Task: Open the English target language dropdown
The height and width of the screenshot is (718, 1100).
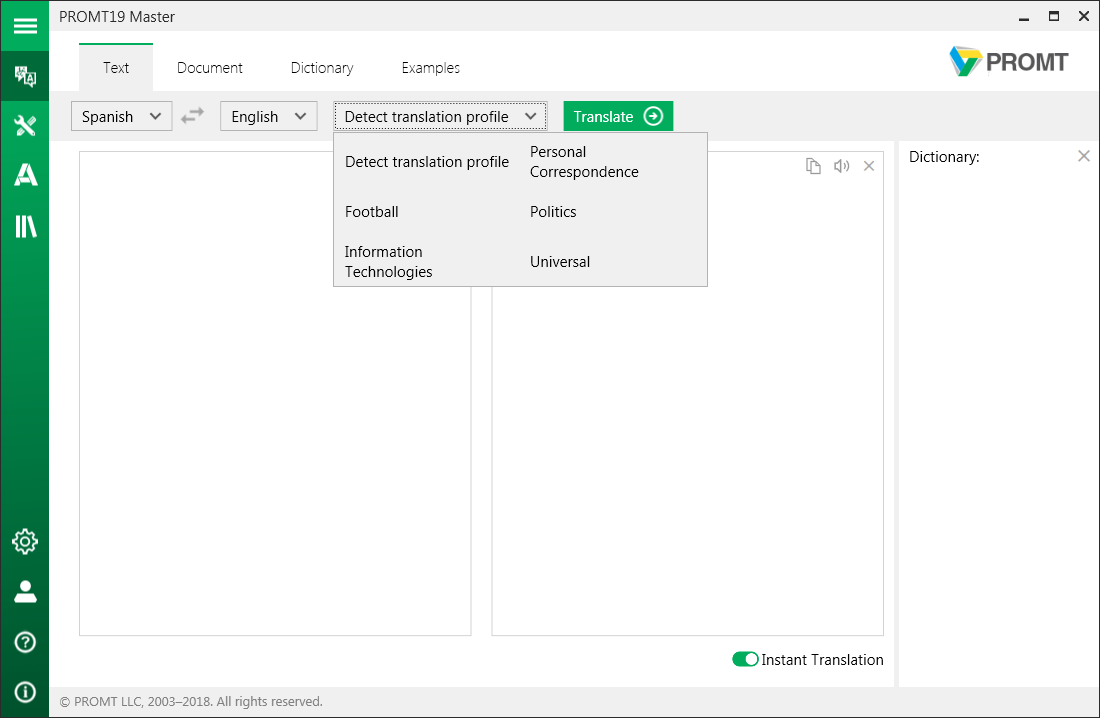Action: (269, 116)
